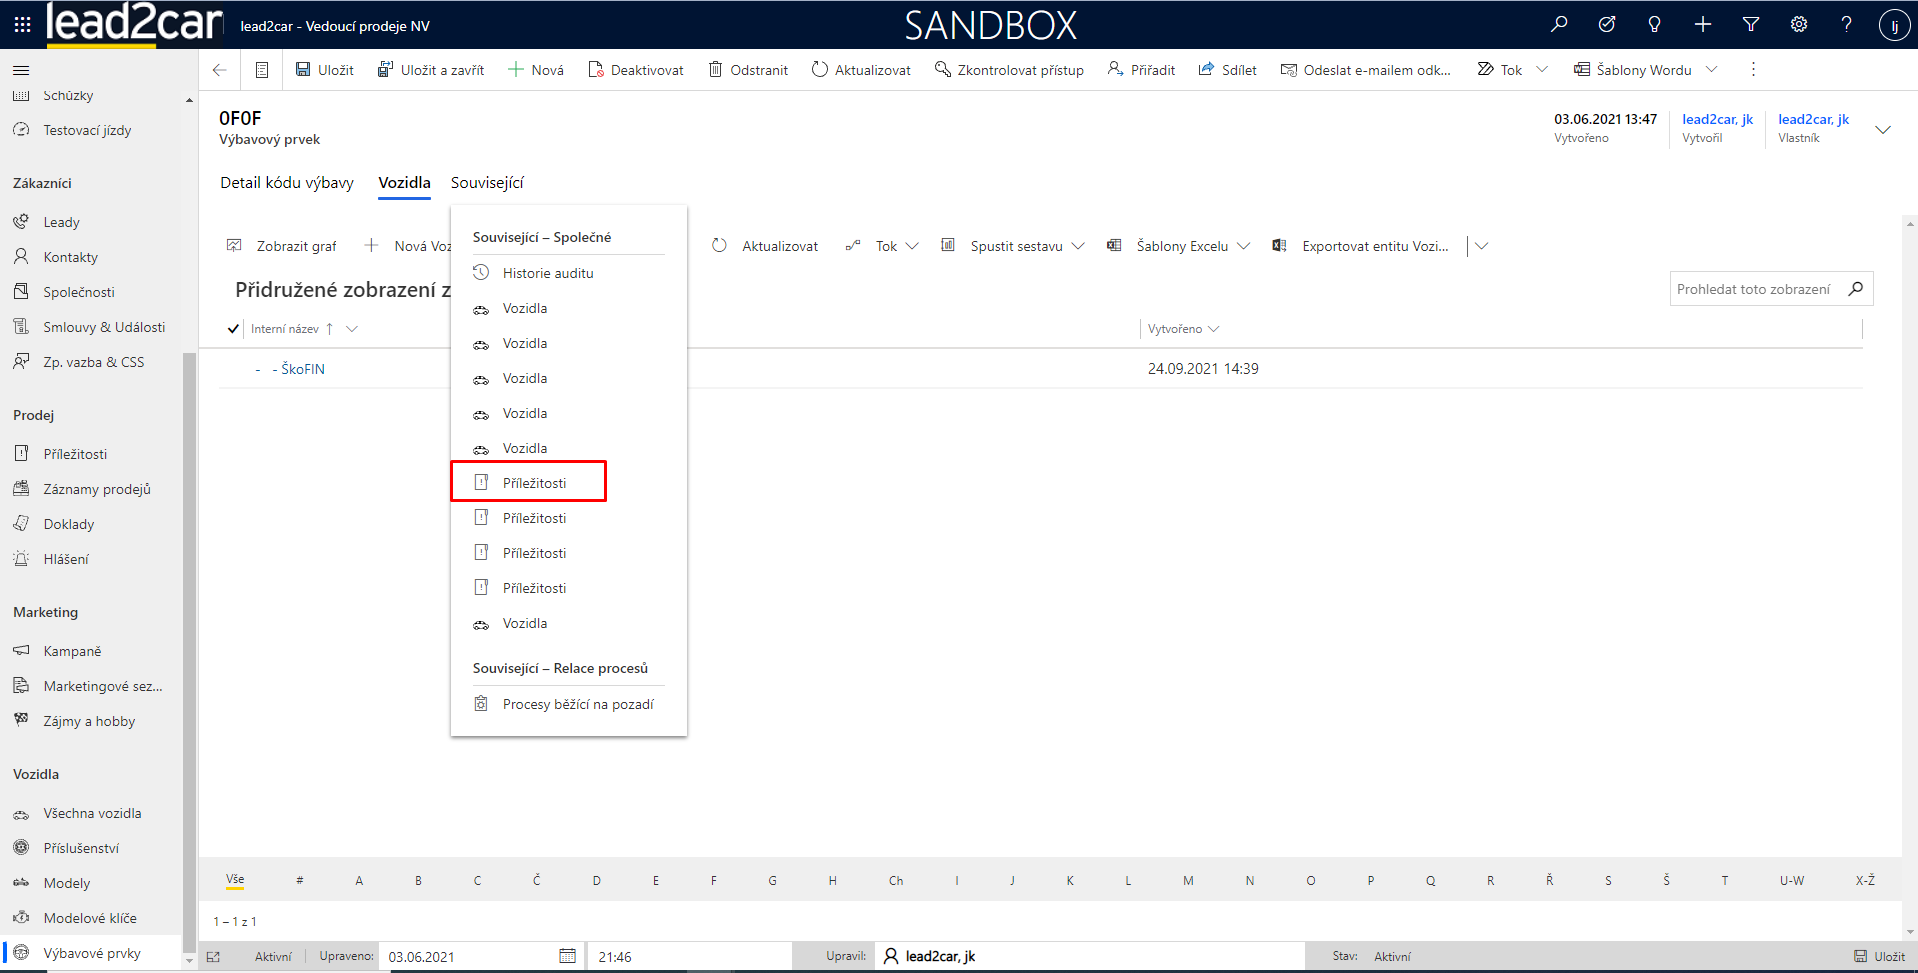Open the app launcher waffle icon

click(22, 24)
